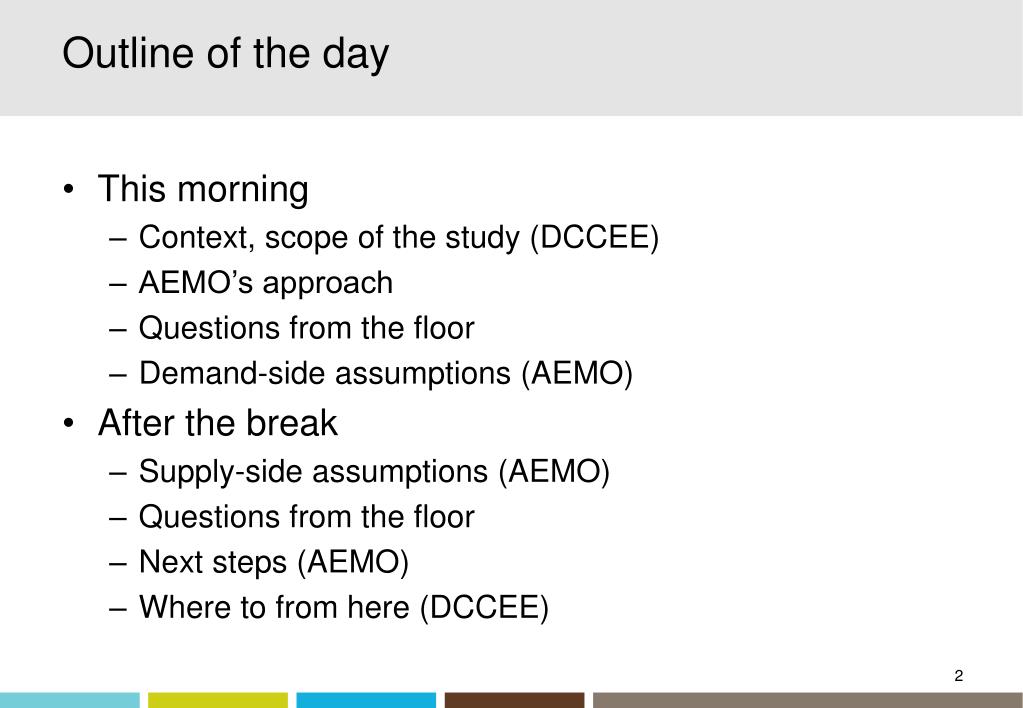Click the slide number 2

coord(958,676)
